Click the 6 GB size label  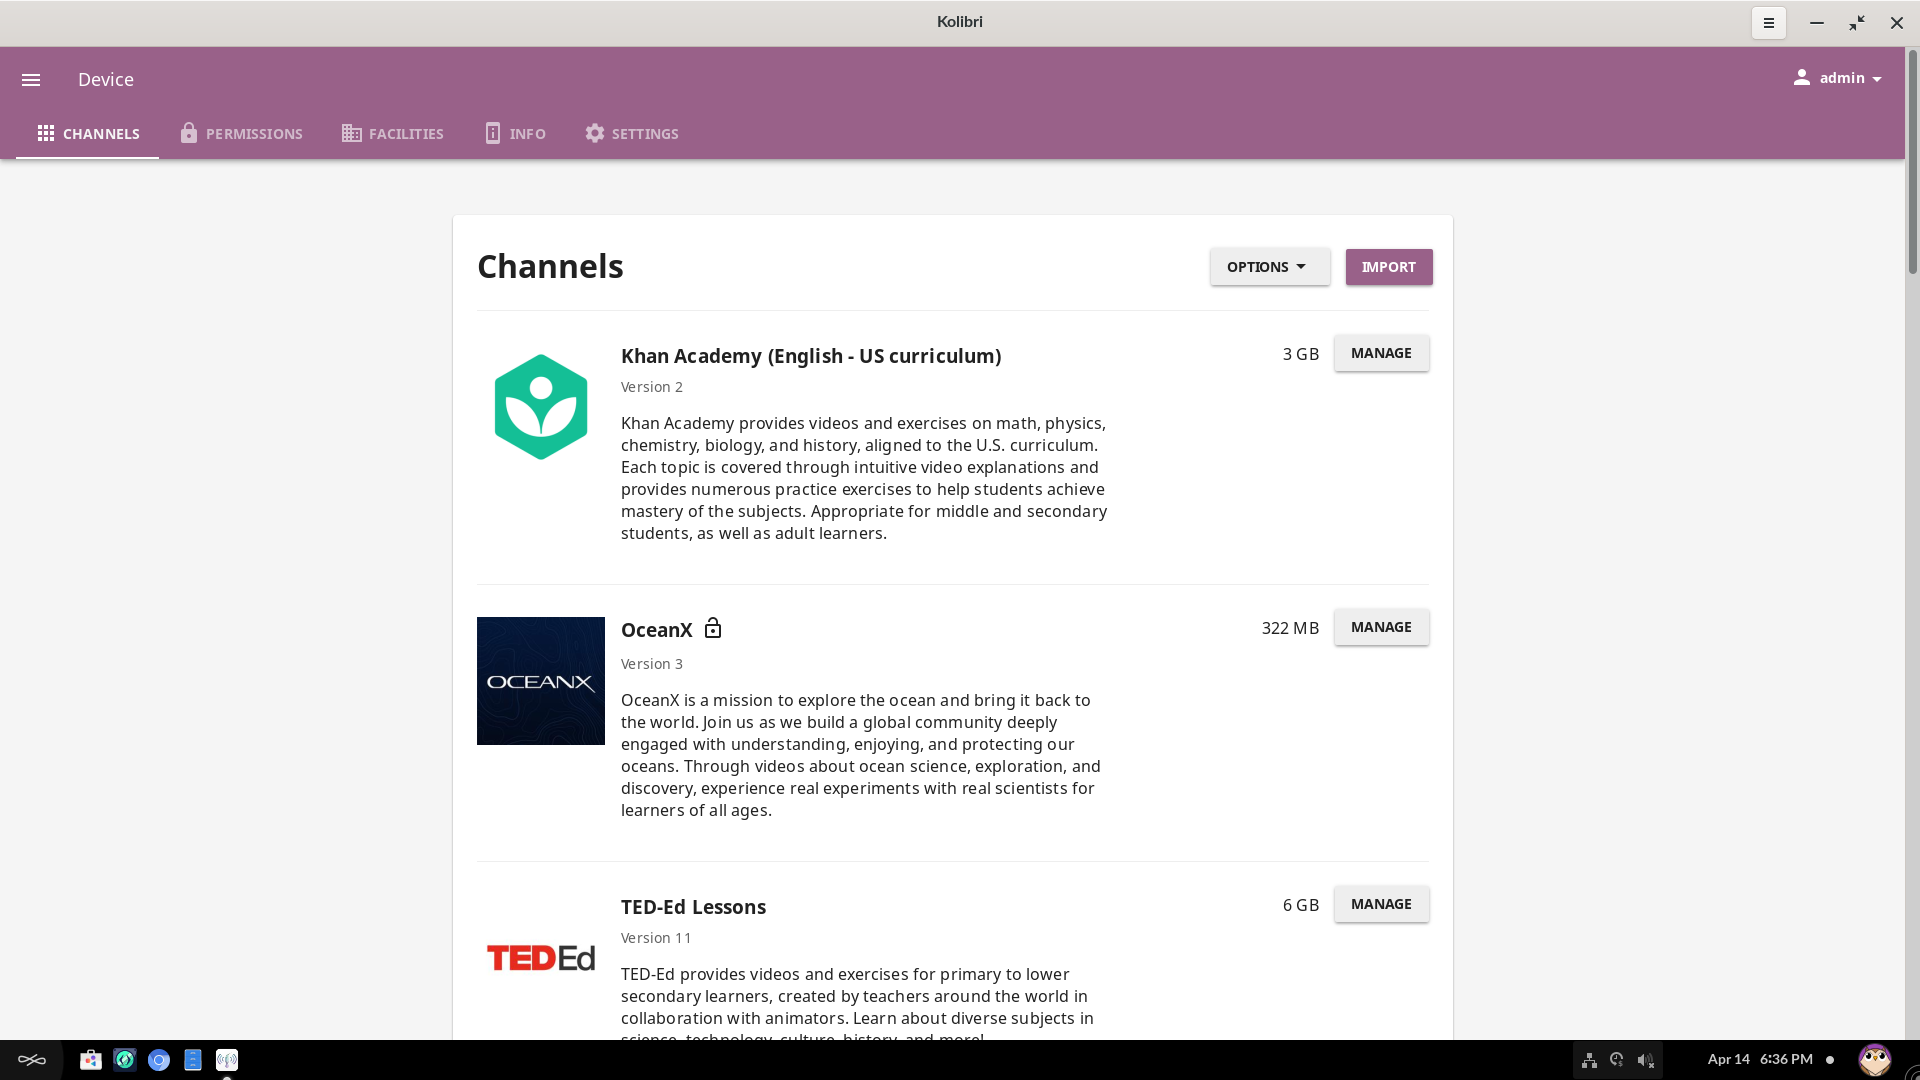1301,905
